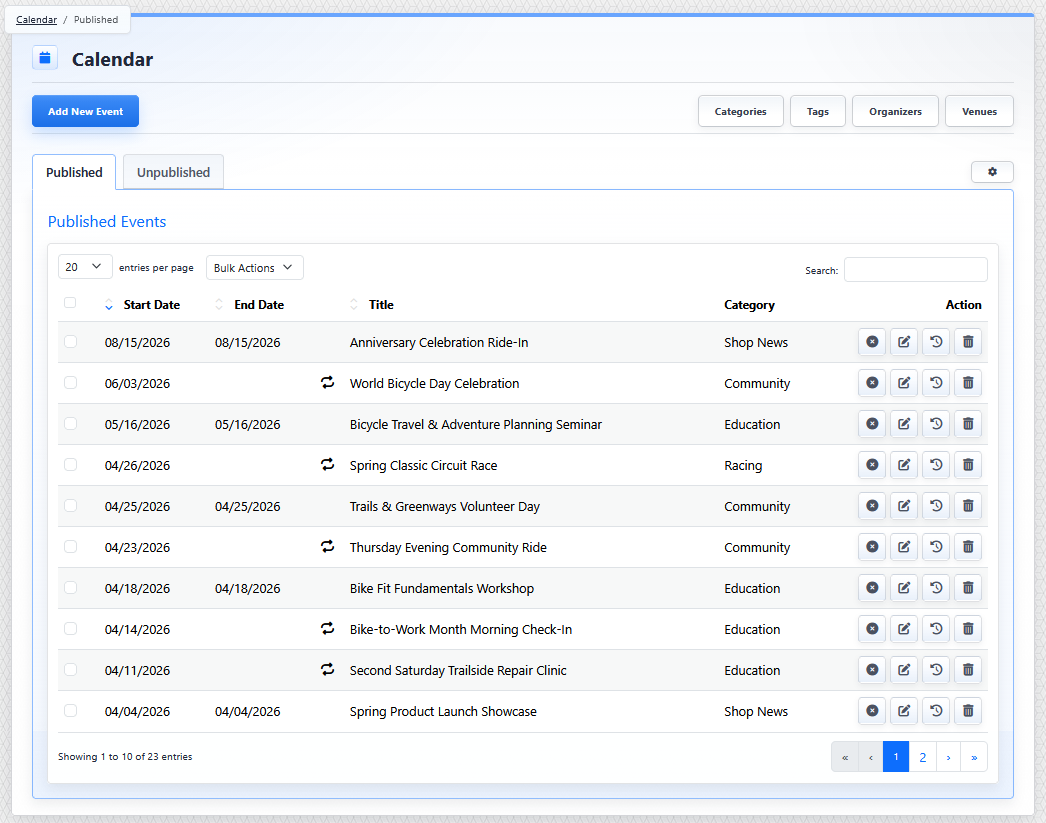The width and height of the screenshot is (1046, 823).
Task: Switch to the Unpublished tab
Action: click(173, 172)
